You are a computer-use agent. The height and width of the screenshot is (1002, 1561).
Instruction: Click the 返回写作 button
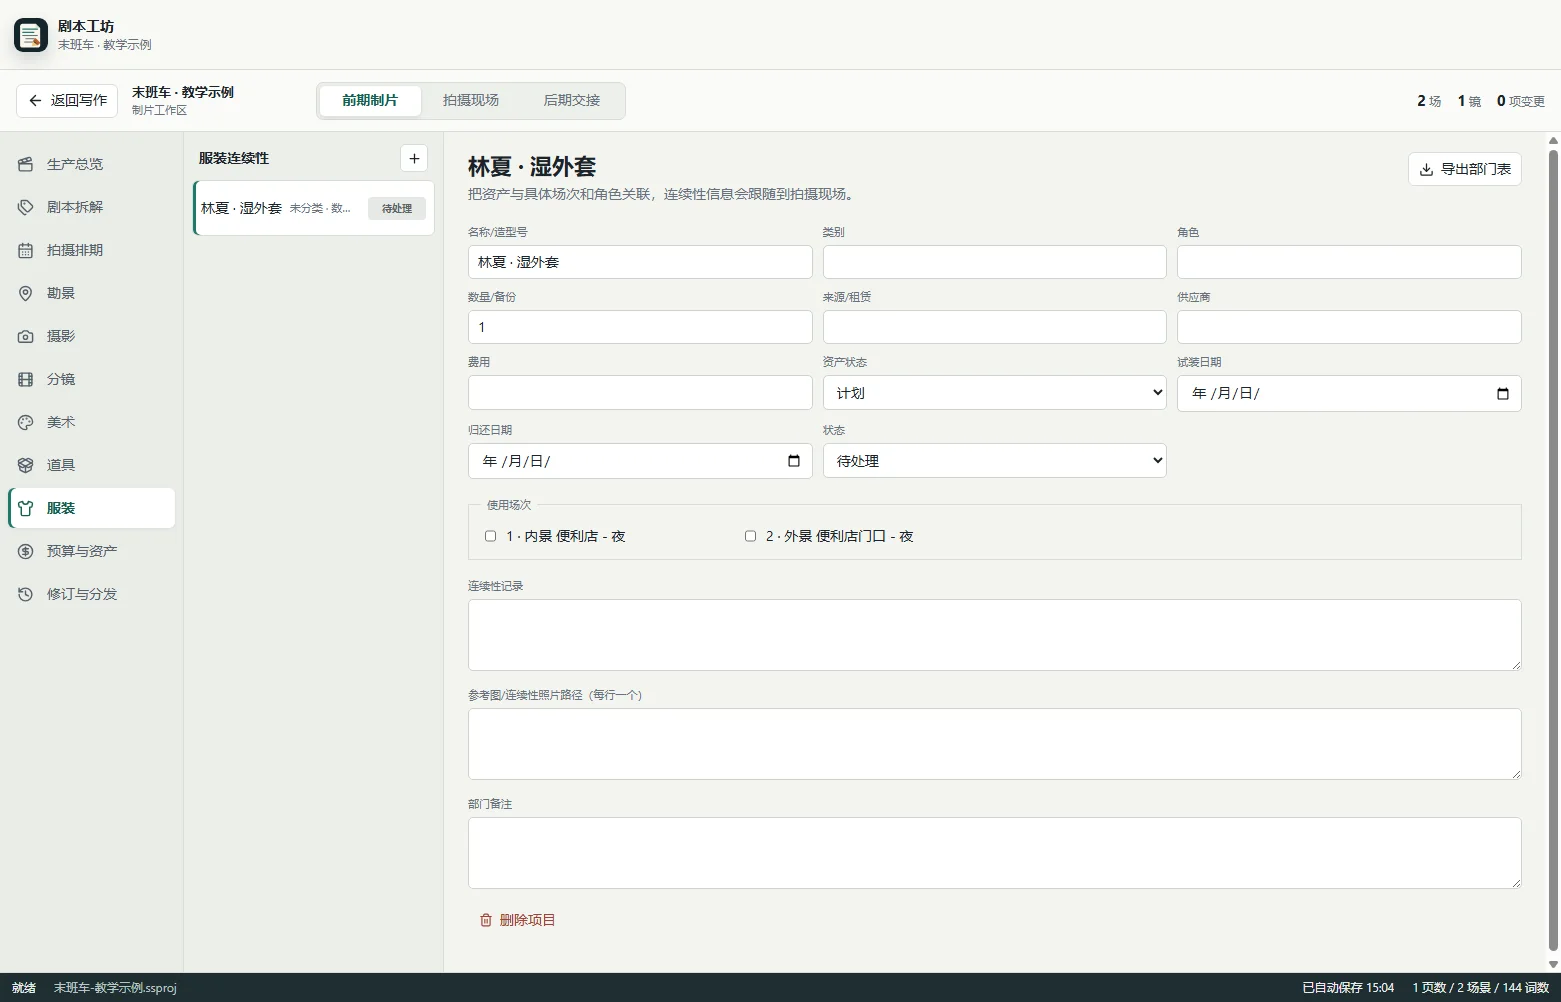67,100
